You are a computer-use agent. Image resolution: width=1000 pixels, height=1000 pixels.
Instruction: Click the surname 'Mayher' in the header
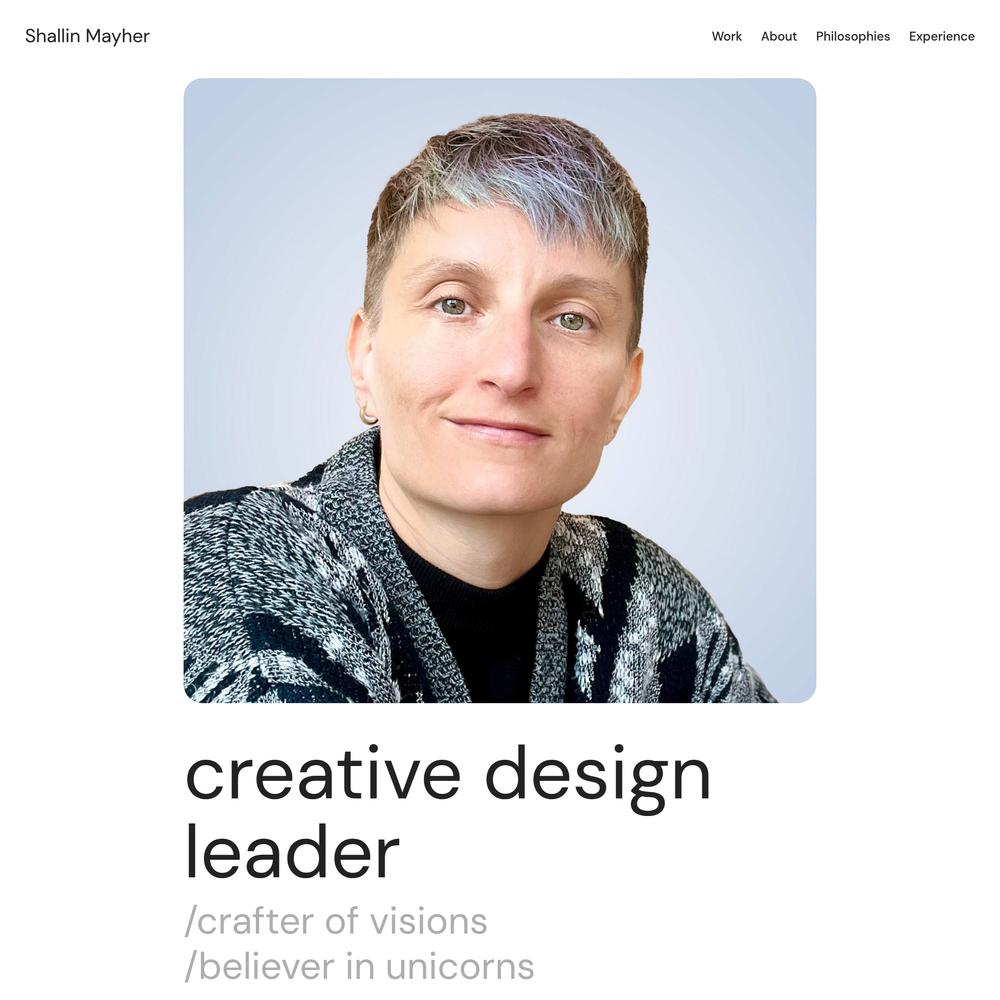[118, 37]
